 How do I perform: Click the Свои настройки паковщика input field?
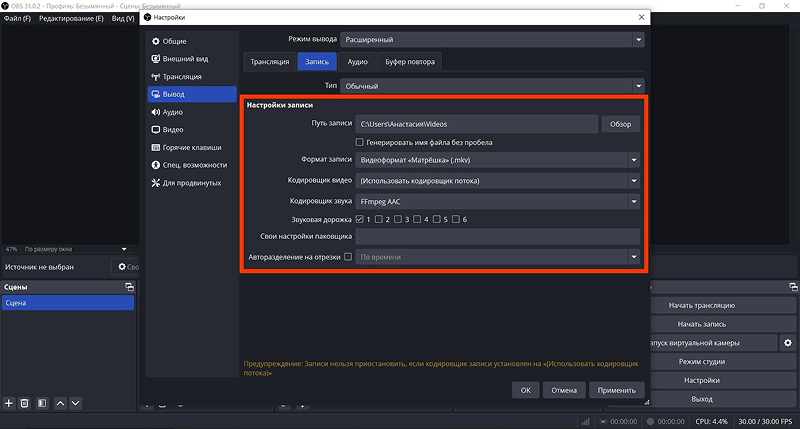point(497,236)
